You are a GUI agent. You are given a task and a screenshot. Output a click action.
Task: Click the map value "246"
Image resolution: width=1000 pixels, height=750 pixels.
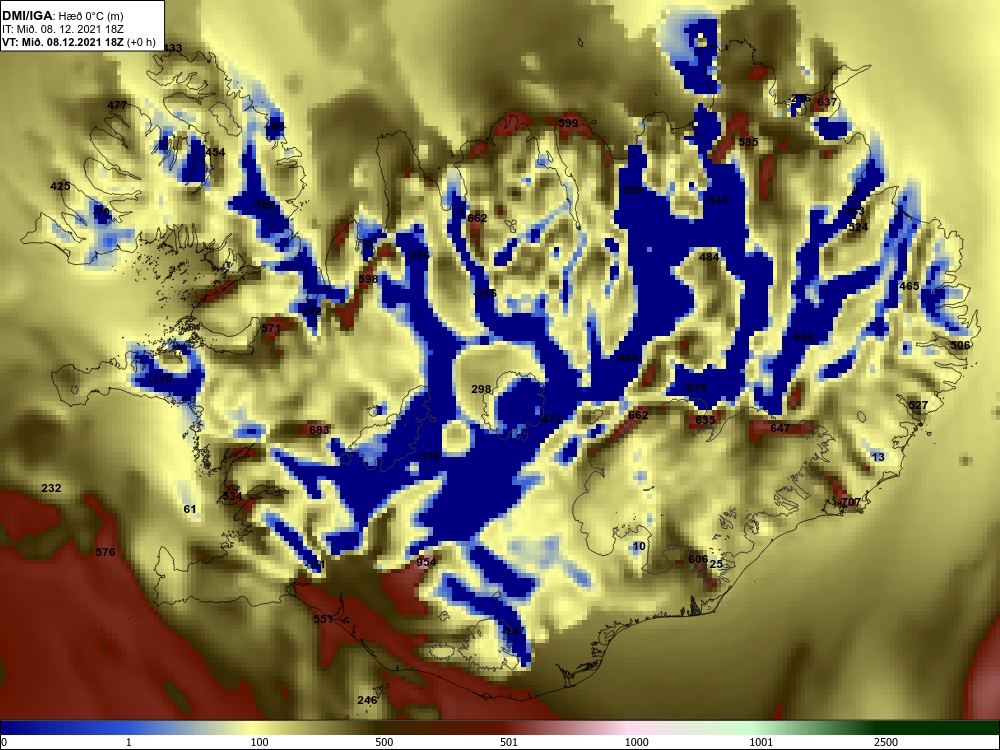pyautogui.click(x=367, y=700)
